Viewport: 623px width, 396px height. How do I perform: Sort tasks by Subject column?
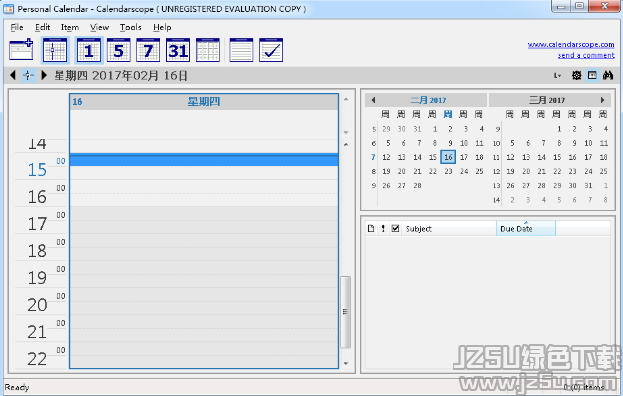449,229
